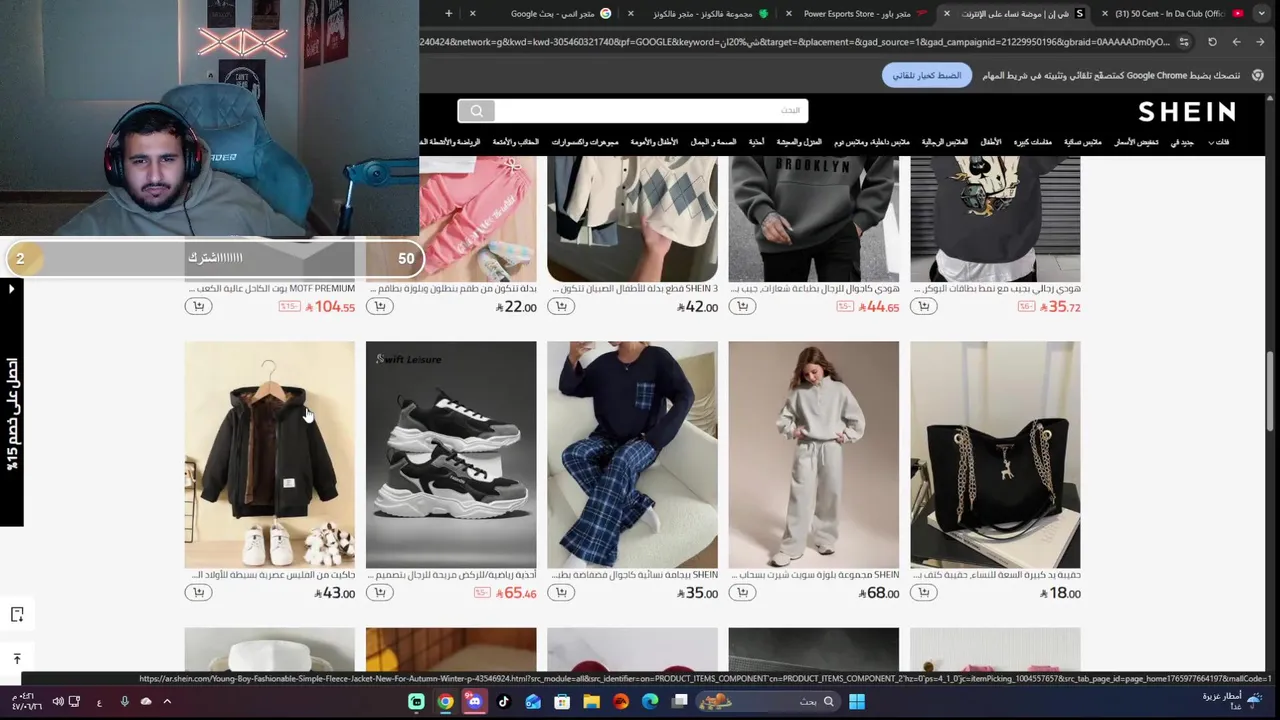The height and width of the screenshot is (720, 1280).
Task: Add the 44.65 Brooklyn hoodie to cart
Action: 741,306
